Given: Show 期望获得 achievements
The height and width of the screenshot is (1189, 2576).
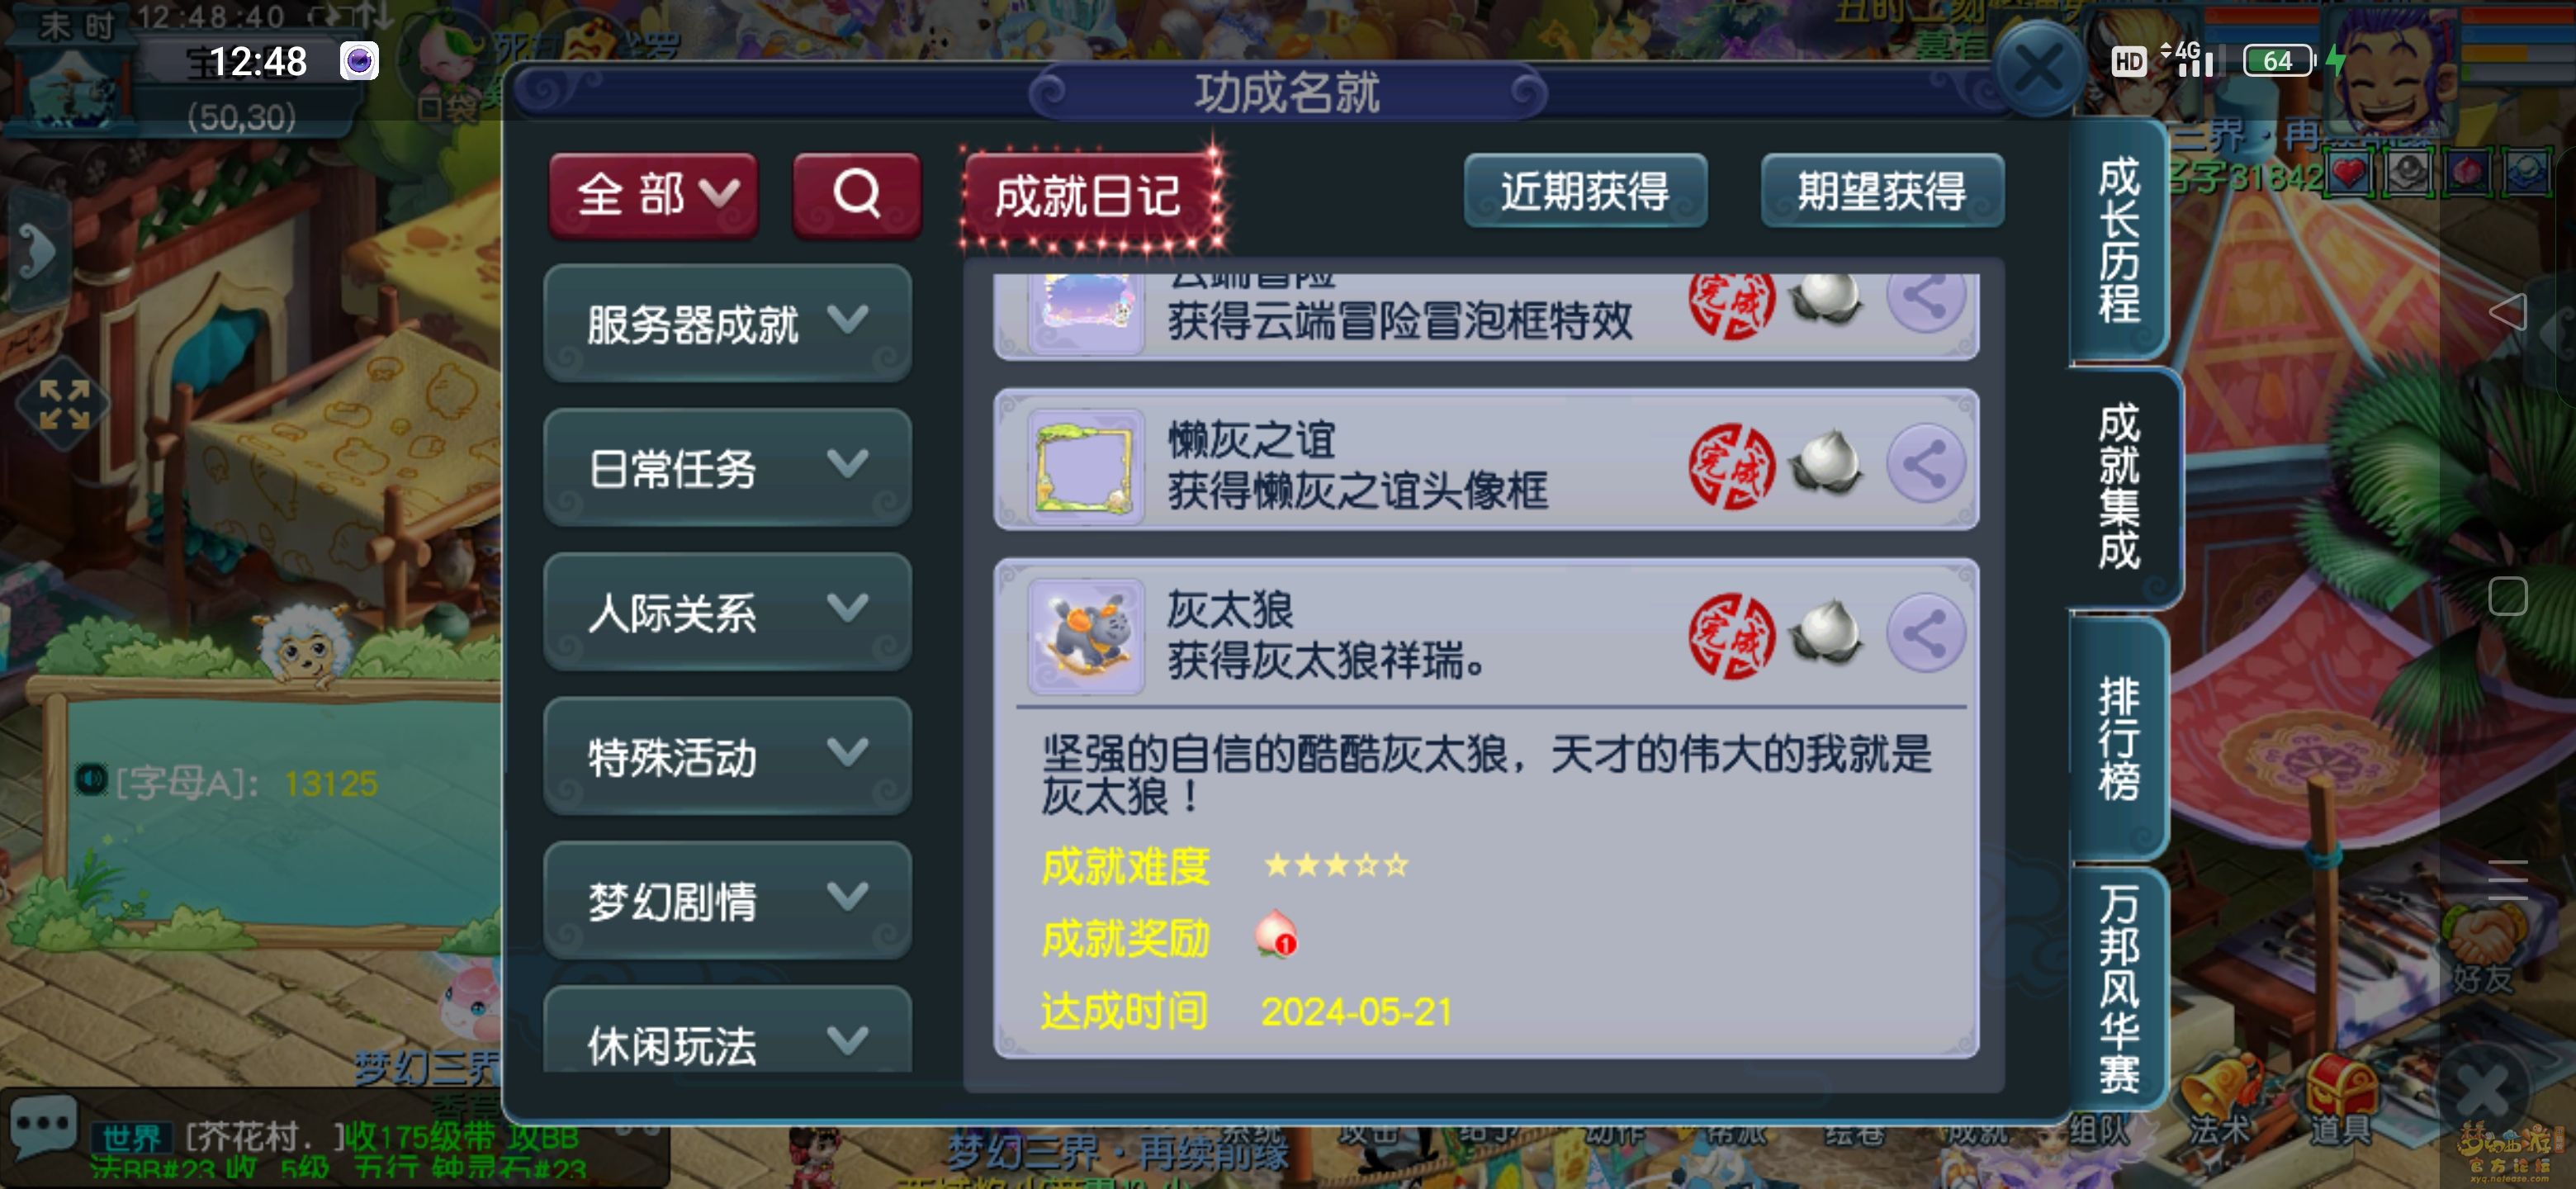Looking at the screenshot, I should [1882, 191].
